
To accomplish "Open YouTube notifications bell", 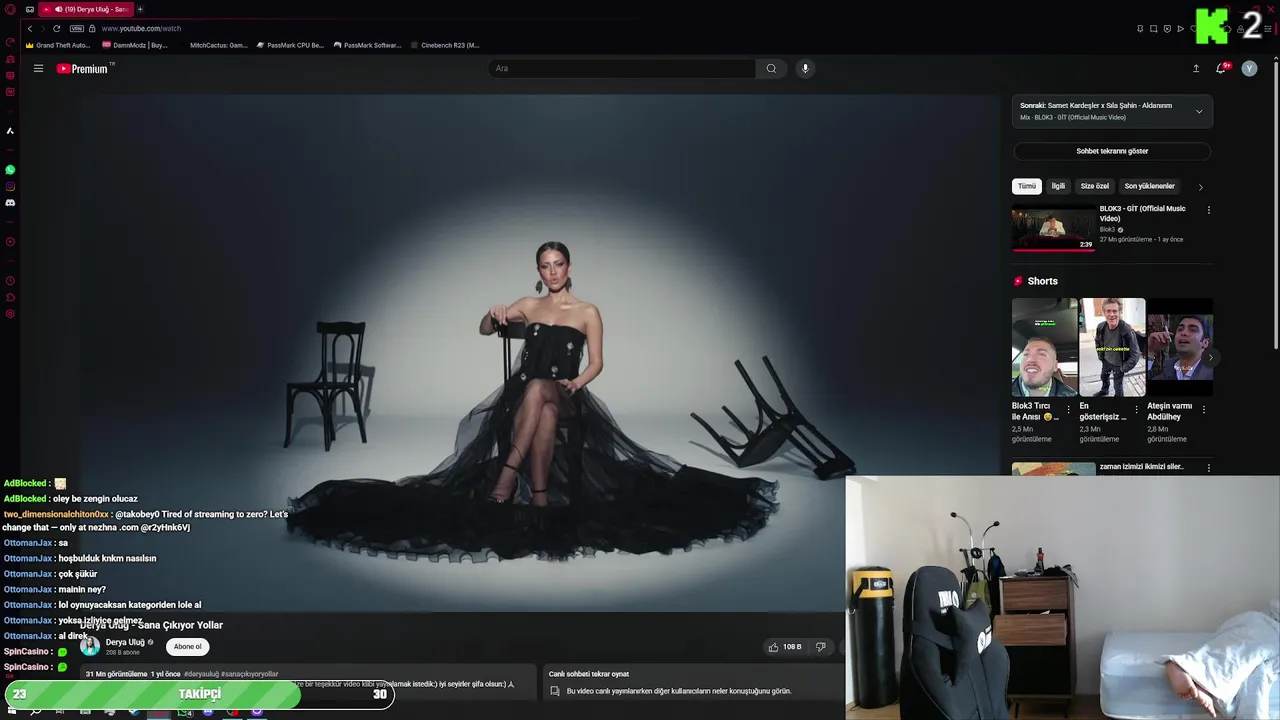I will pyautogui.click(x=1221, y=69).
